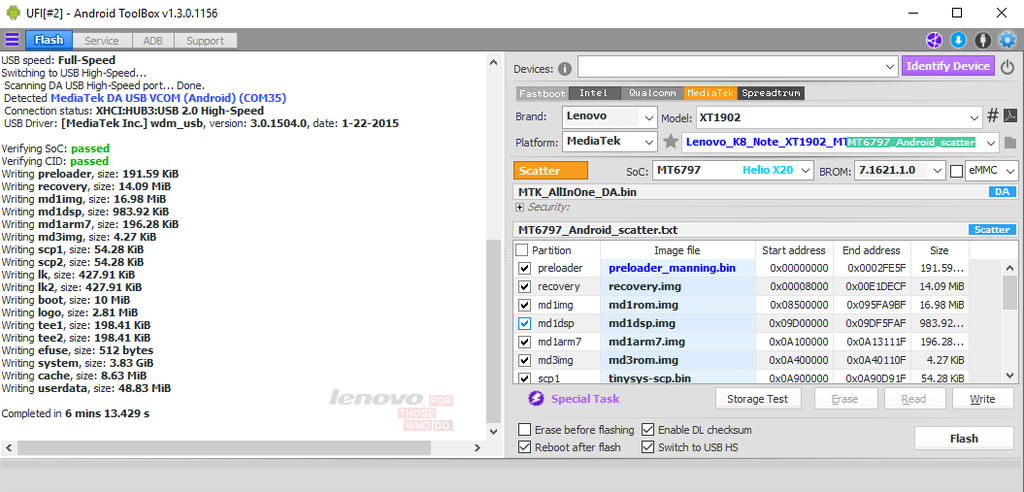The image size is (1024, 492).
Task: Click the partition table scroll down arrow
Action: tap(1010, 375)
